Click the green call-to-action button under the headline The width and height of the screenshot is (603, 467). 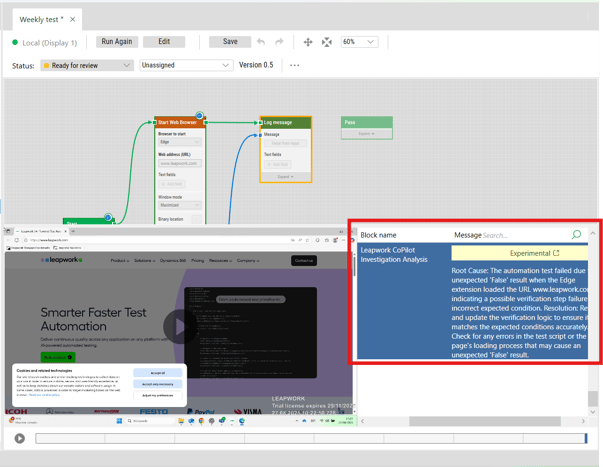pos(58,357)
